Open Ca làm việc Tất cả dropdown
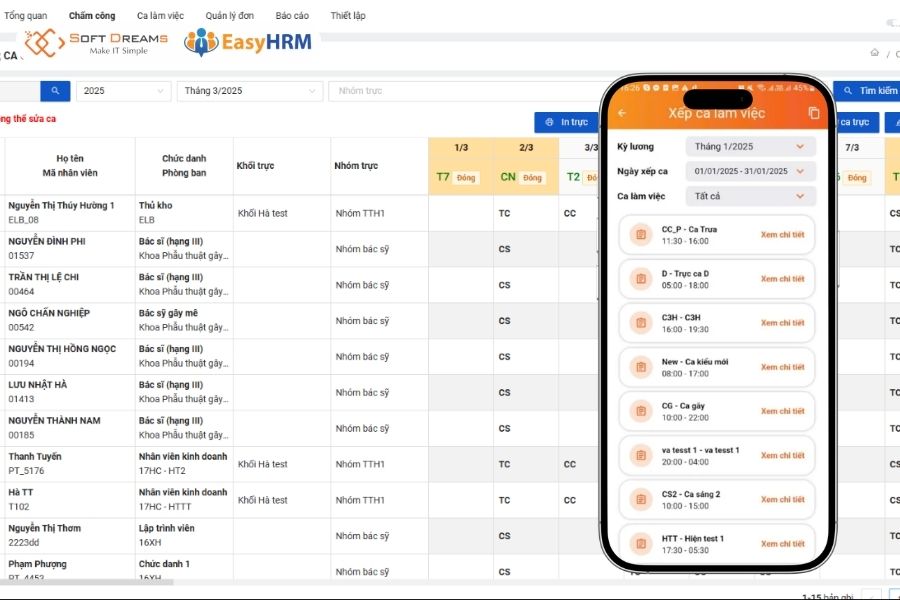The width and height of the screenshot is (900, 600). 750,196
